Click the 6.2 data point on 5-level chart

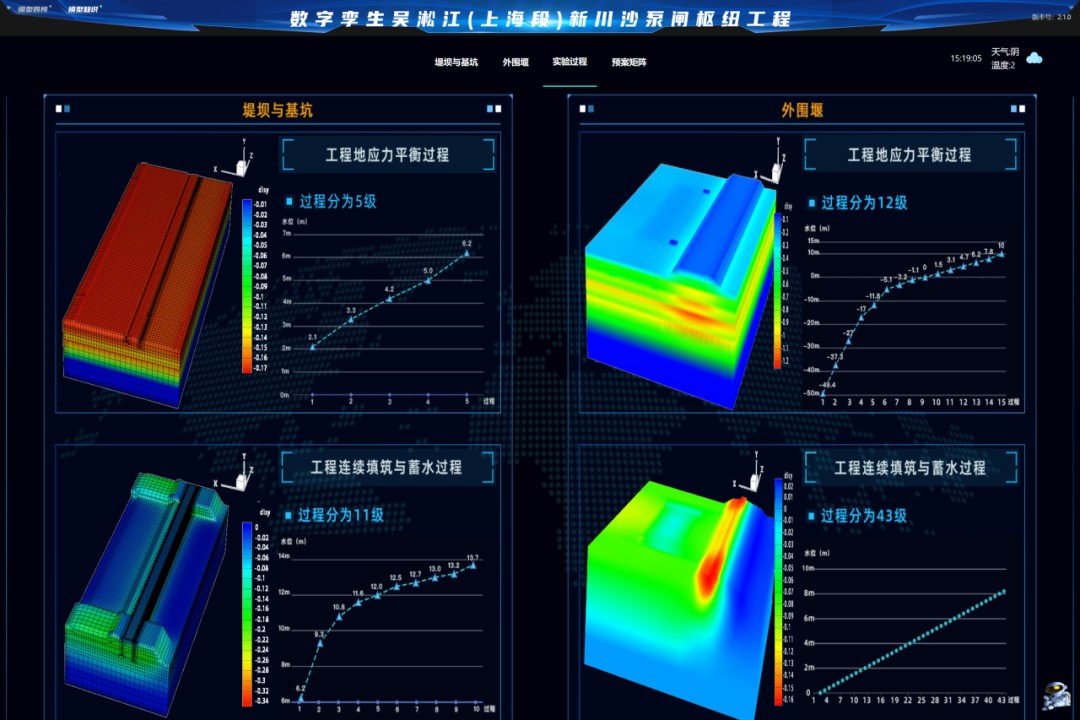(465, 253)
